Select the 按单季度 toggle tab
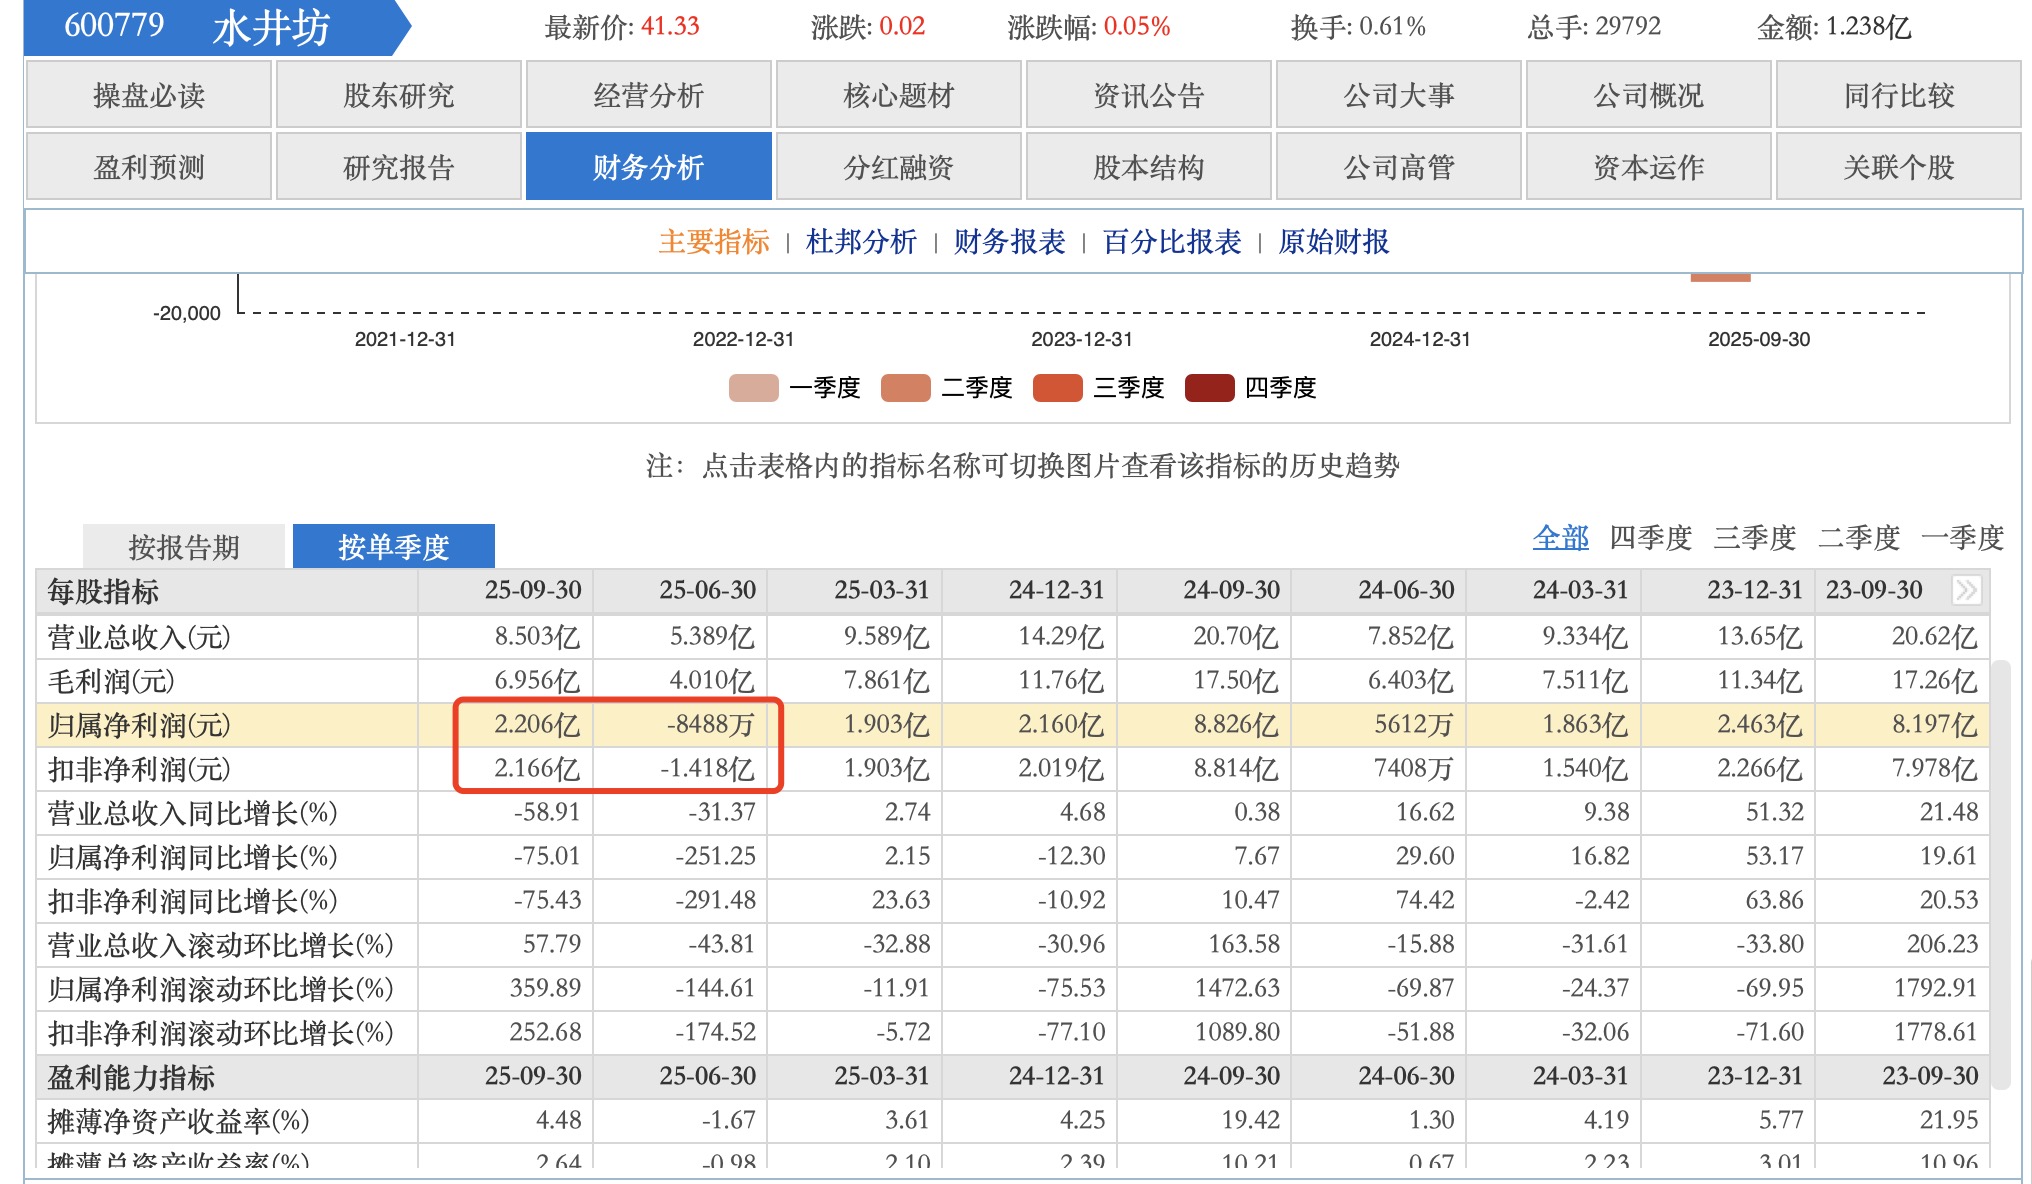The height and width of the screenshot is (1184, 2032). click(394, 547)
